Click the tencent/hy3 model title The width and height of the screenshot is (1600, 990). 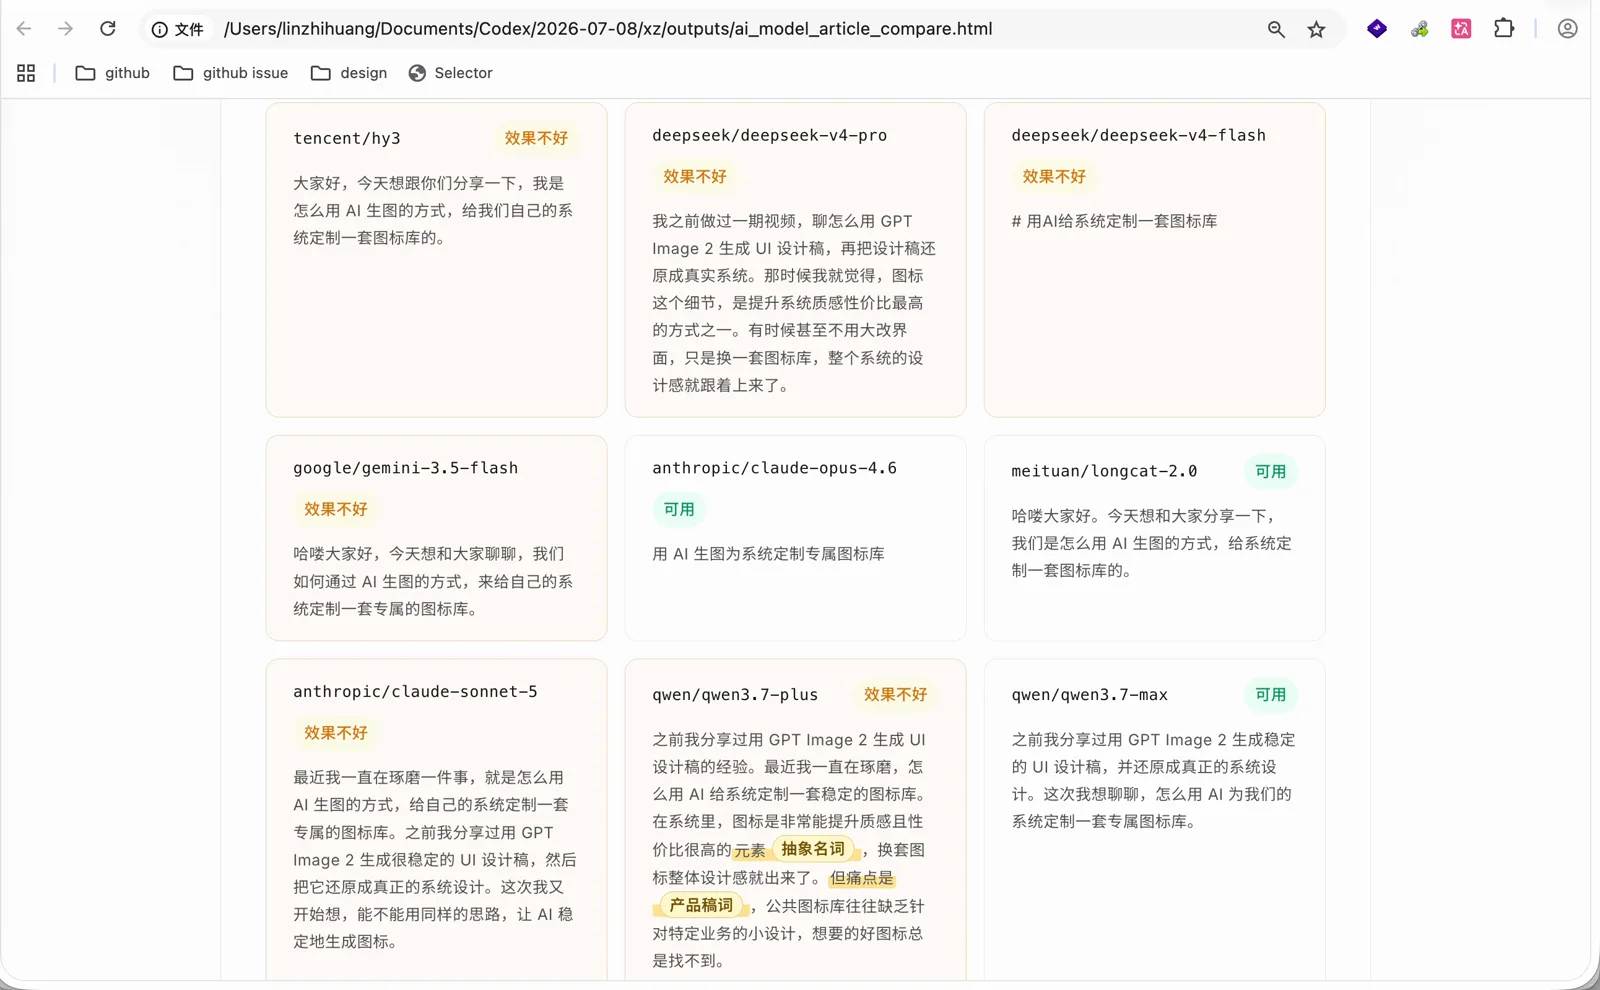(x=347, y=138)
